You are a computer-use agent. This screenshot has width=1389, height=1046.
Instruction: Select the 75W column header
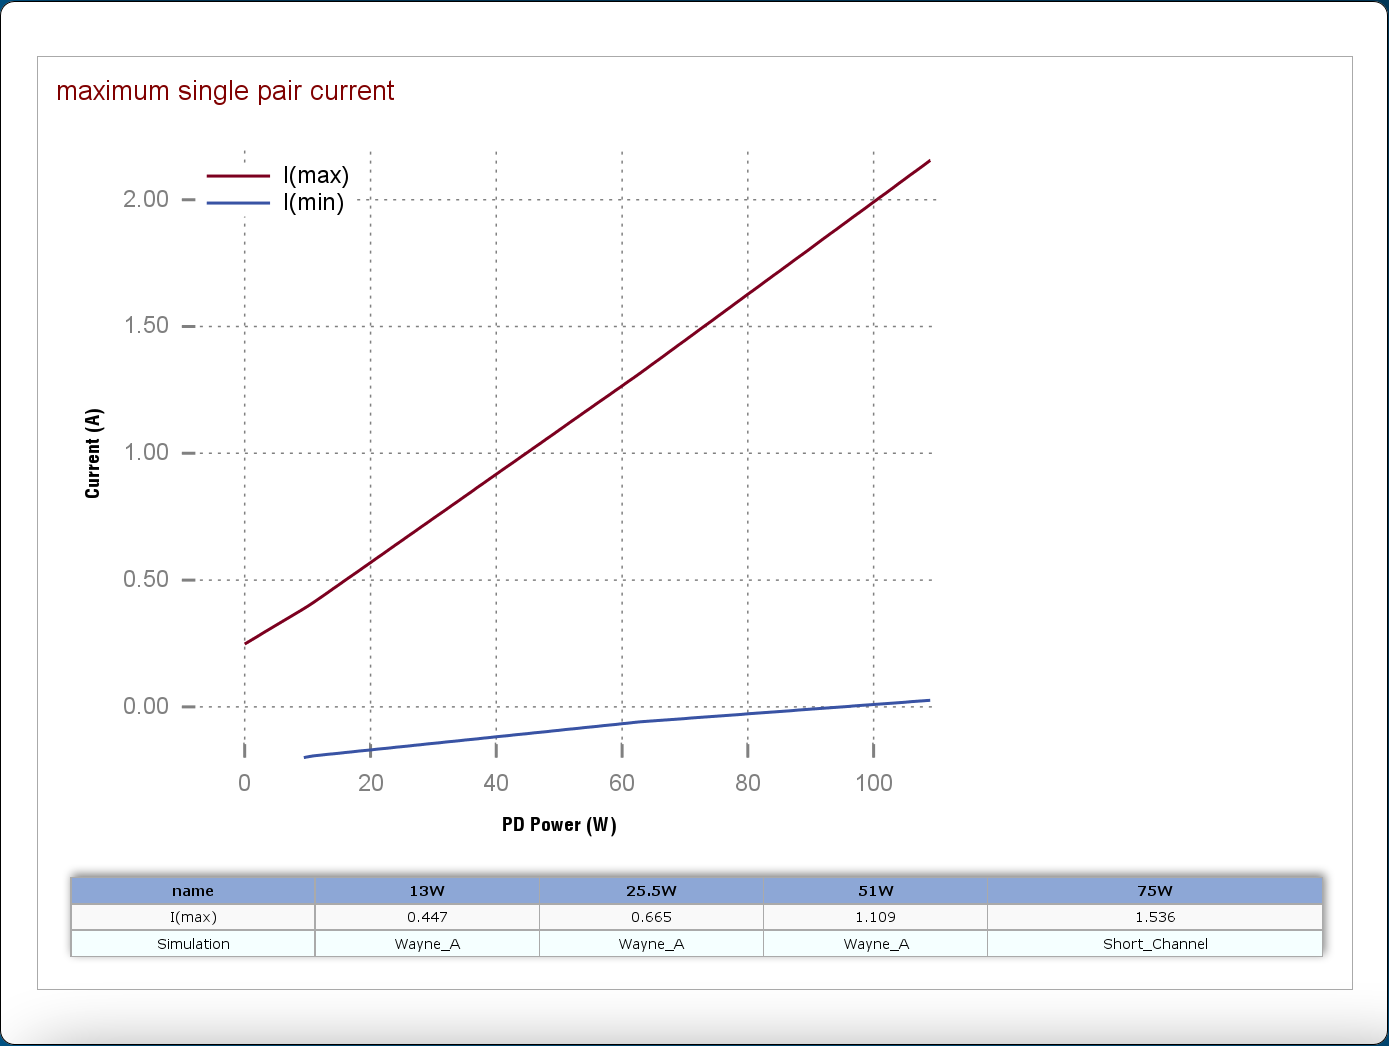(x=1154, y=891)
